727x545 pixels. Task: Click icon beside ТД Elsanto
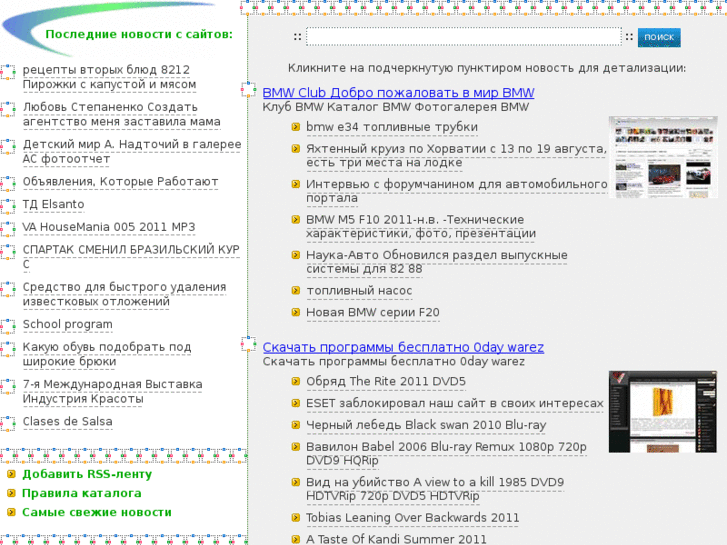click(8, 207)
